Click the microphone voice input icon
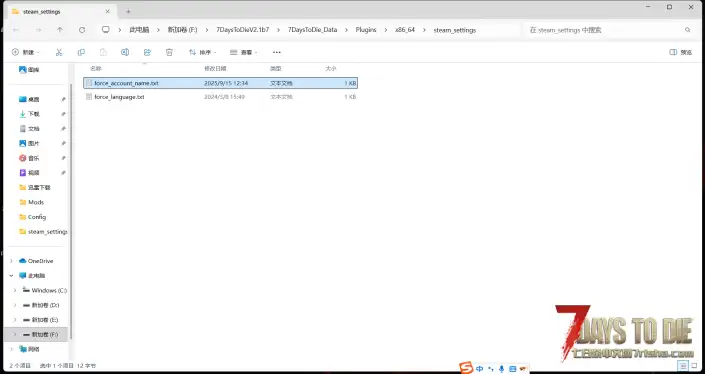This screenshot has height=374, width=705. click(501, 369)
